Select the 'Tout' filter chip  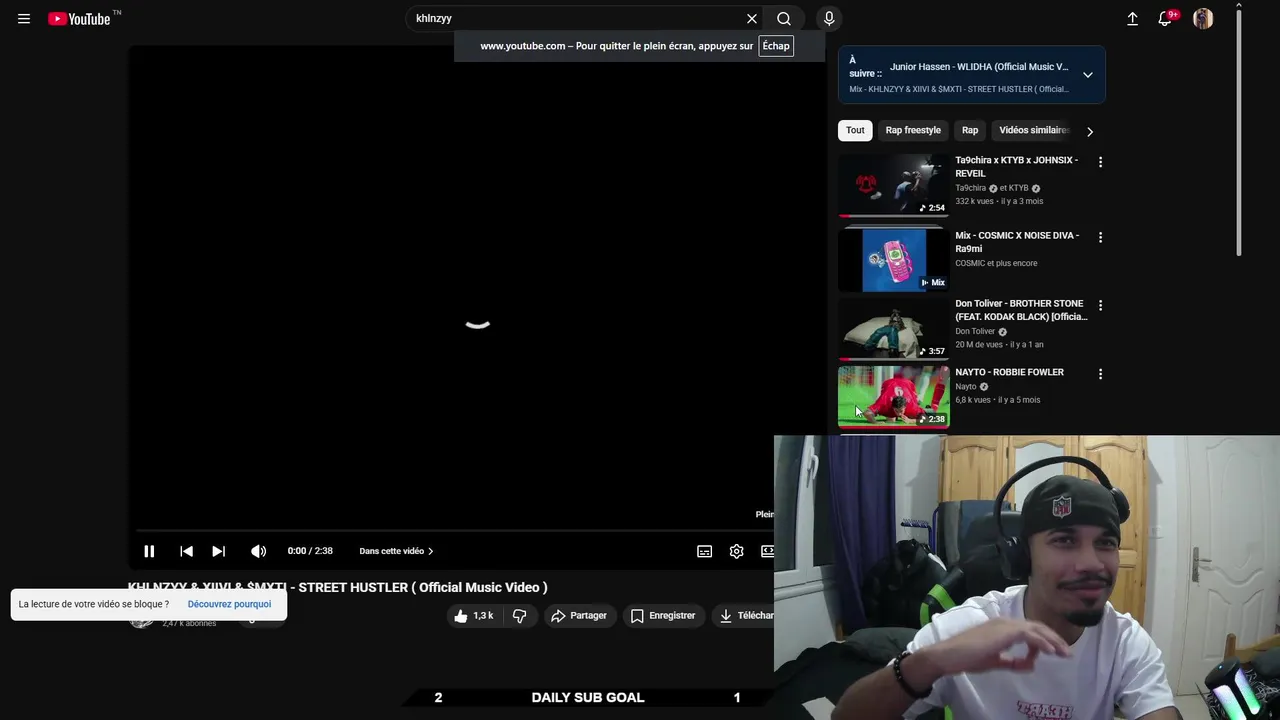coord(855,130)
